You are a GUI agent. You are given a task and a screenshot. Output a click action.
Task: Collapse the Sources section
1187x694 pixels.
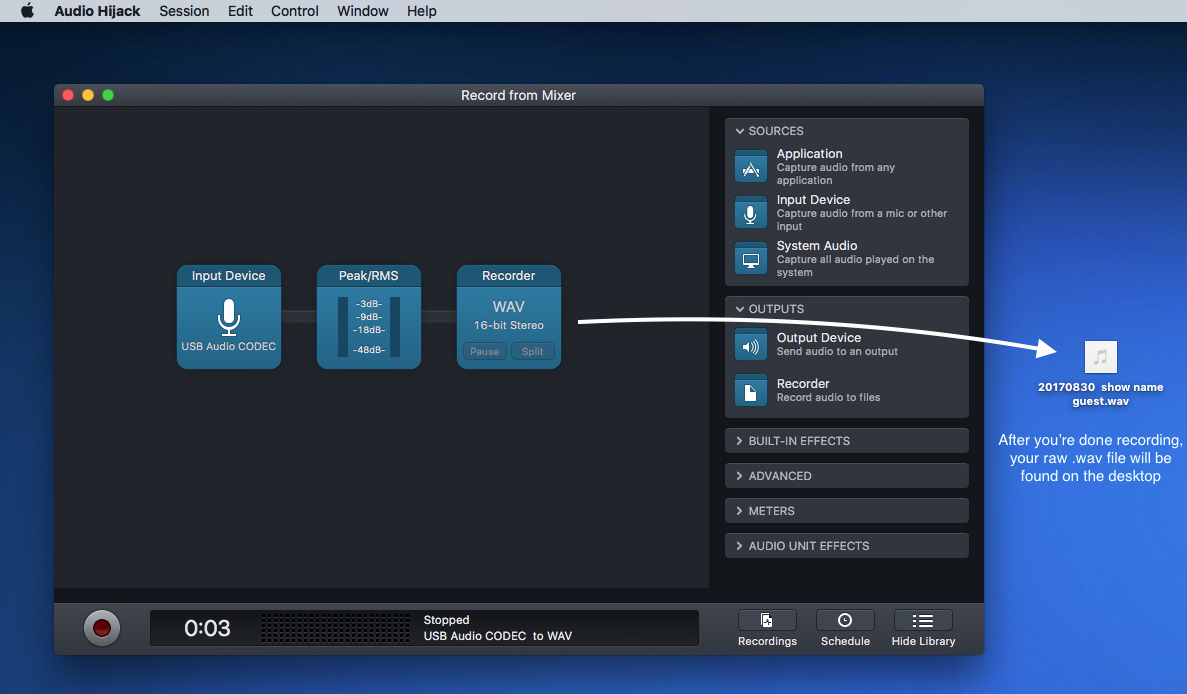pyautogui.click(x=740, y=131)
